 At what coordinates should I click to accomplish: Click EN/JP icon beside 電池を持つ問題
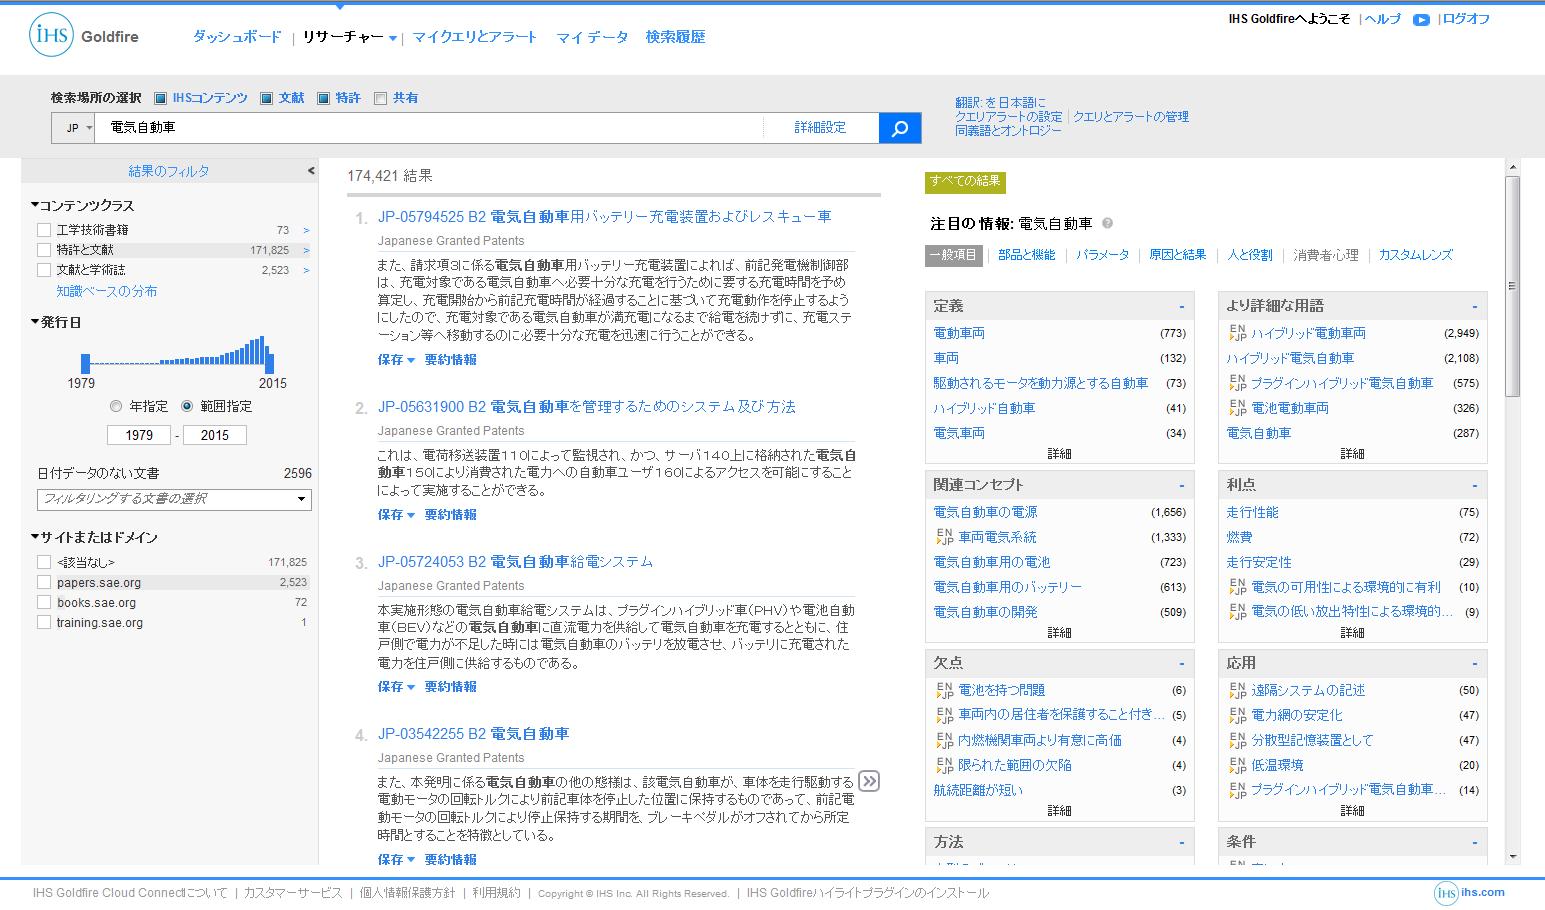(x=945, y=690)
